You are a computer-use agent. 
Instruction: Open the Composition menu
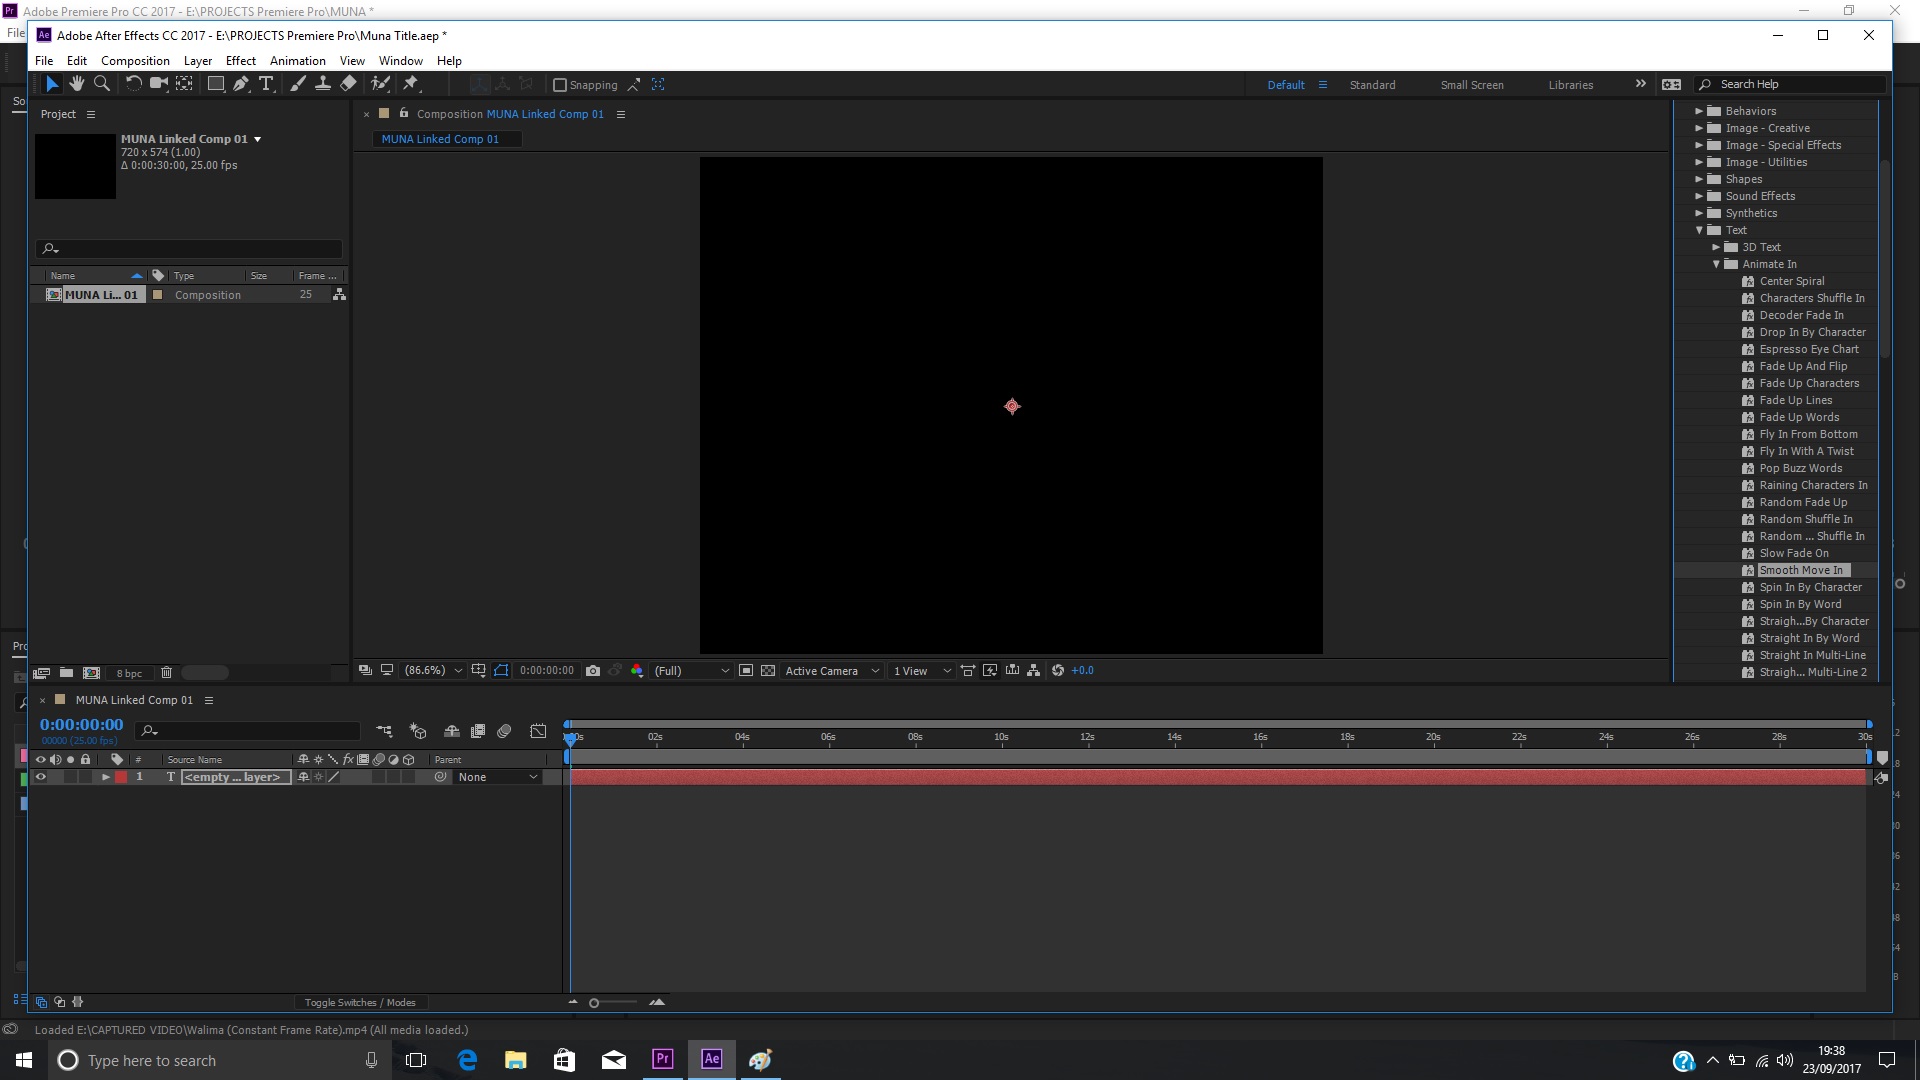(x=135, y=60)
